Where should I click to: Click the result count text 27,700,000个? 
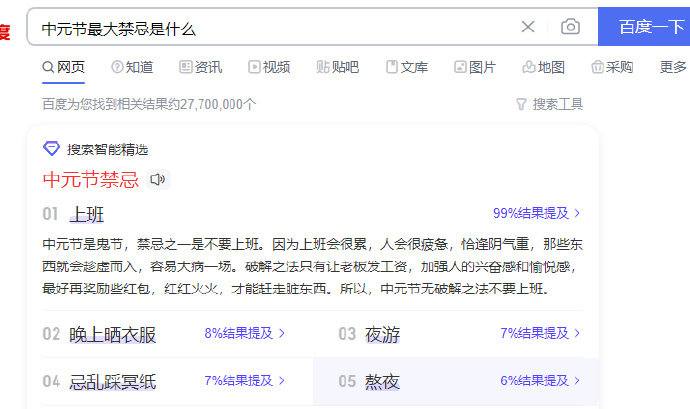218,104
